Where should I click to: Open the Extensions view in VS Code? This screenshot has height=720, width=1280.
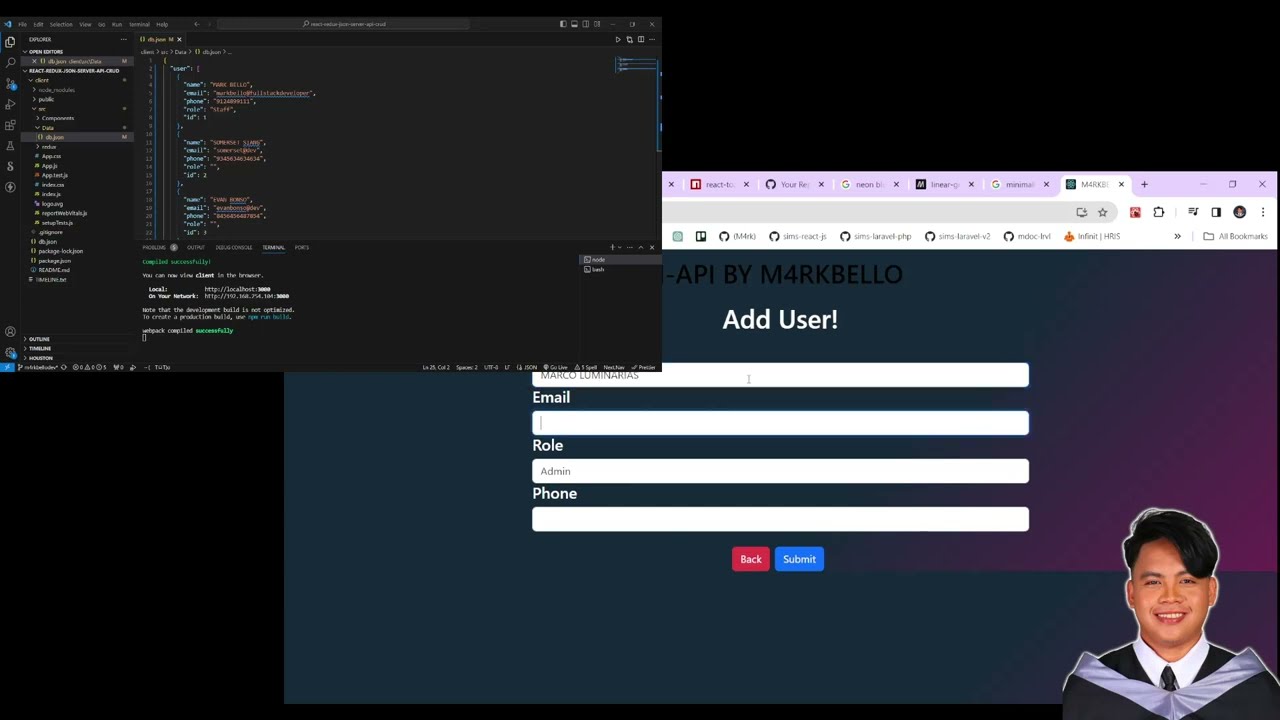coord(10,125)
